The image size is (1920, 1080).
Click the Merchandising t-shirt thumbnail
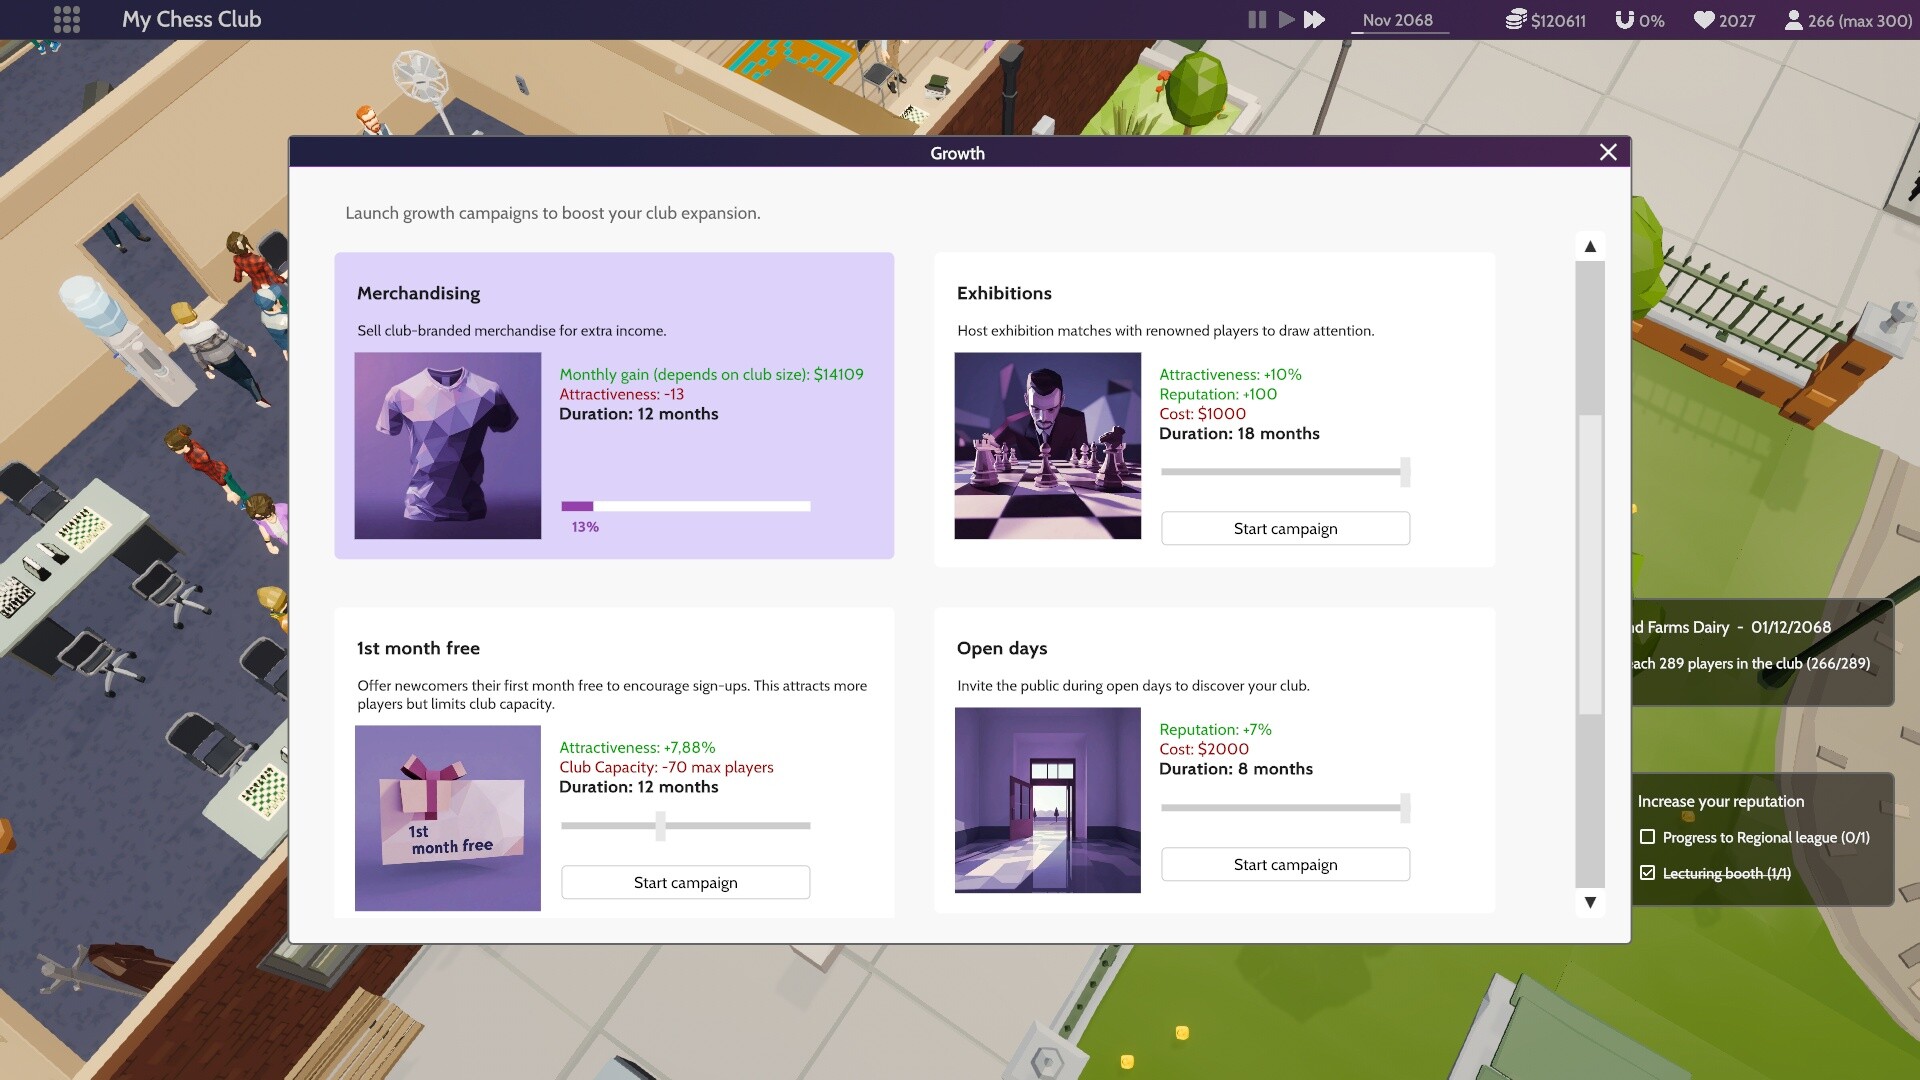pyautogui.click(x=447, y=446)
